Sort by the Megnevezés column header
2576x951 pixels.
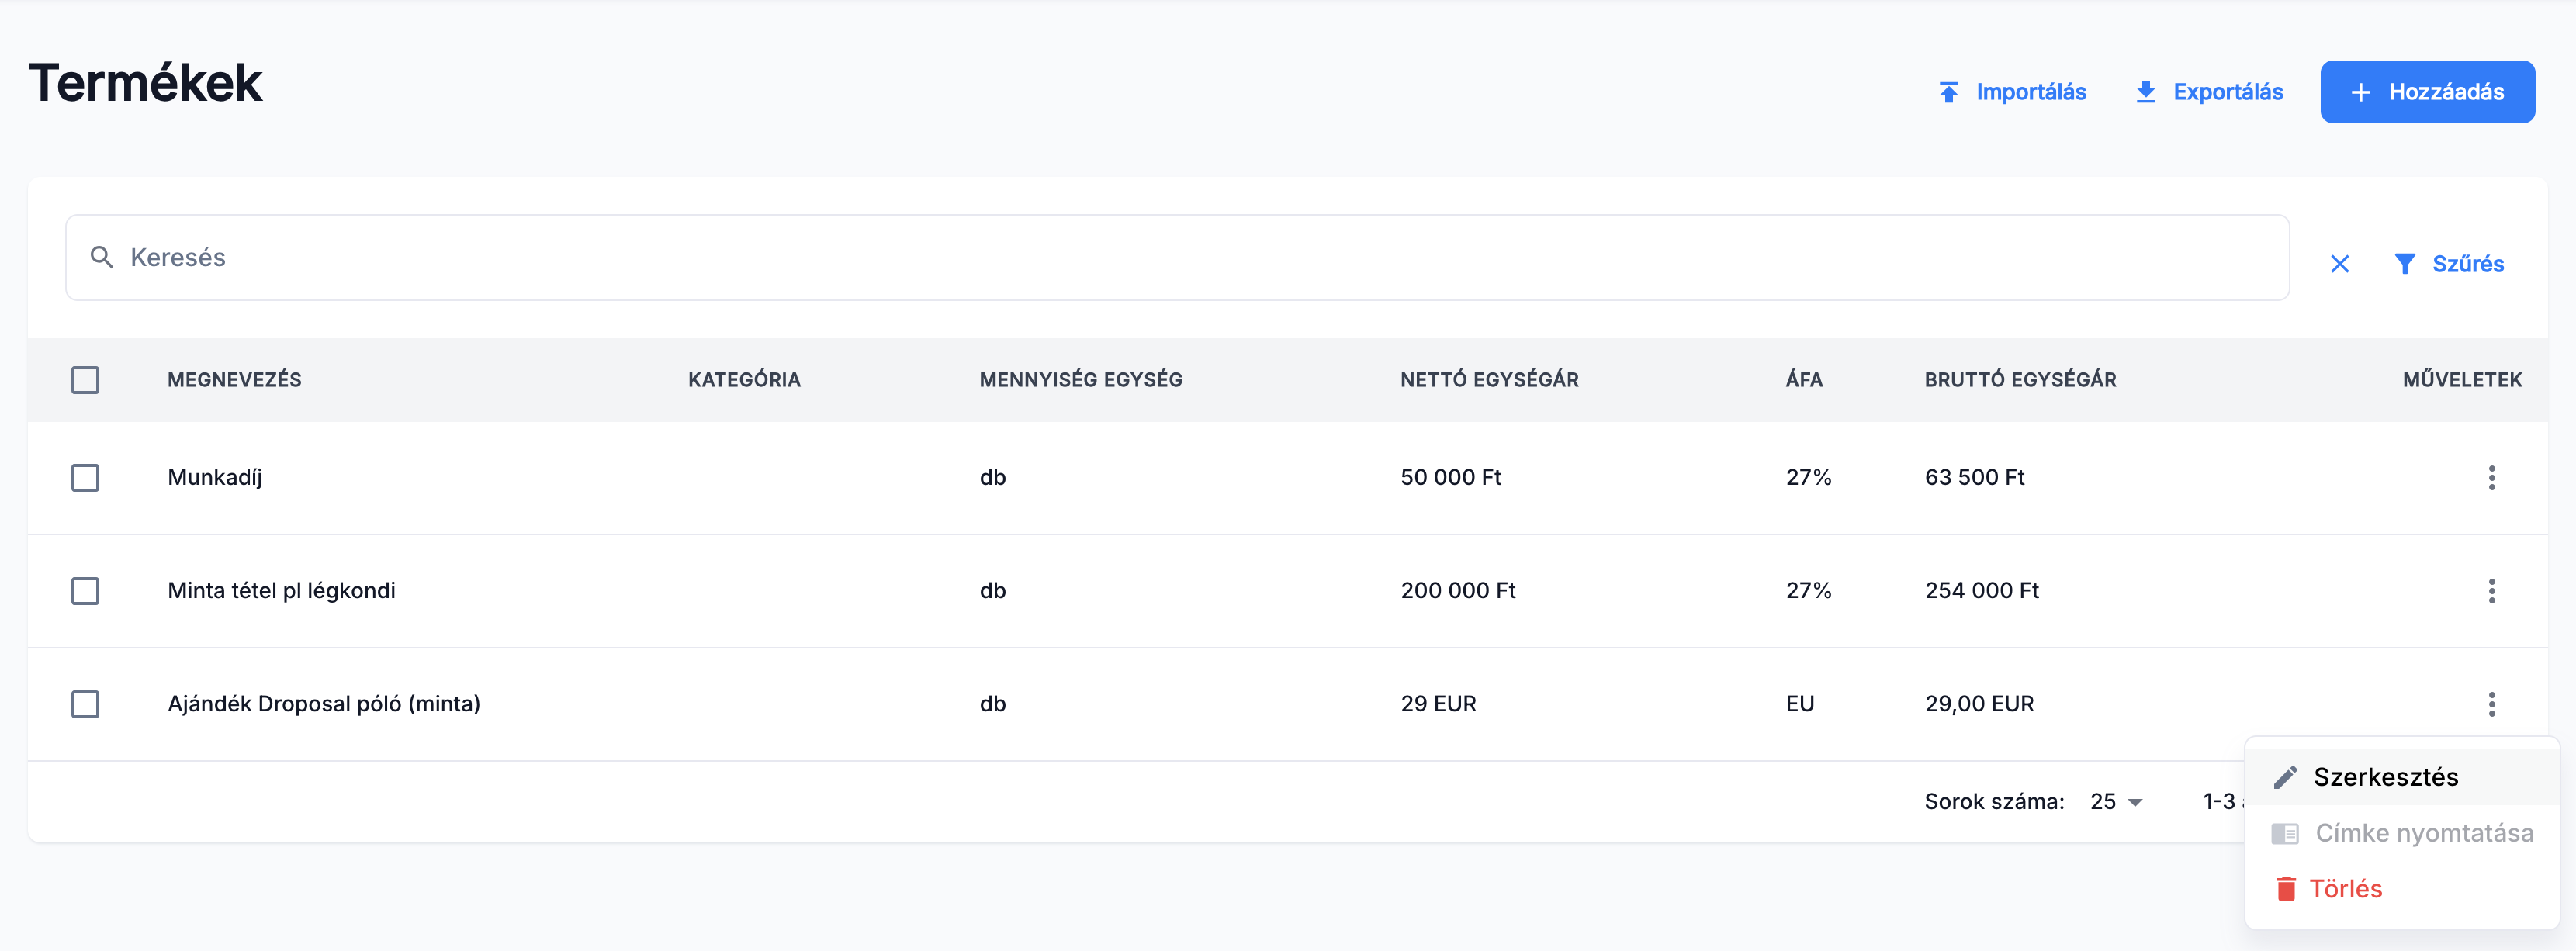(x=234, y=380)
